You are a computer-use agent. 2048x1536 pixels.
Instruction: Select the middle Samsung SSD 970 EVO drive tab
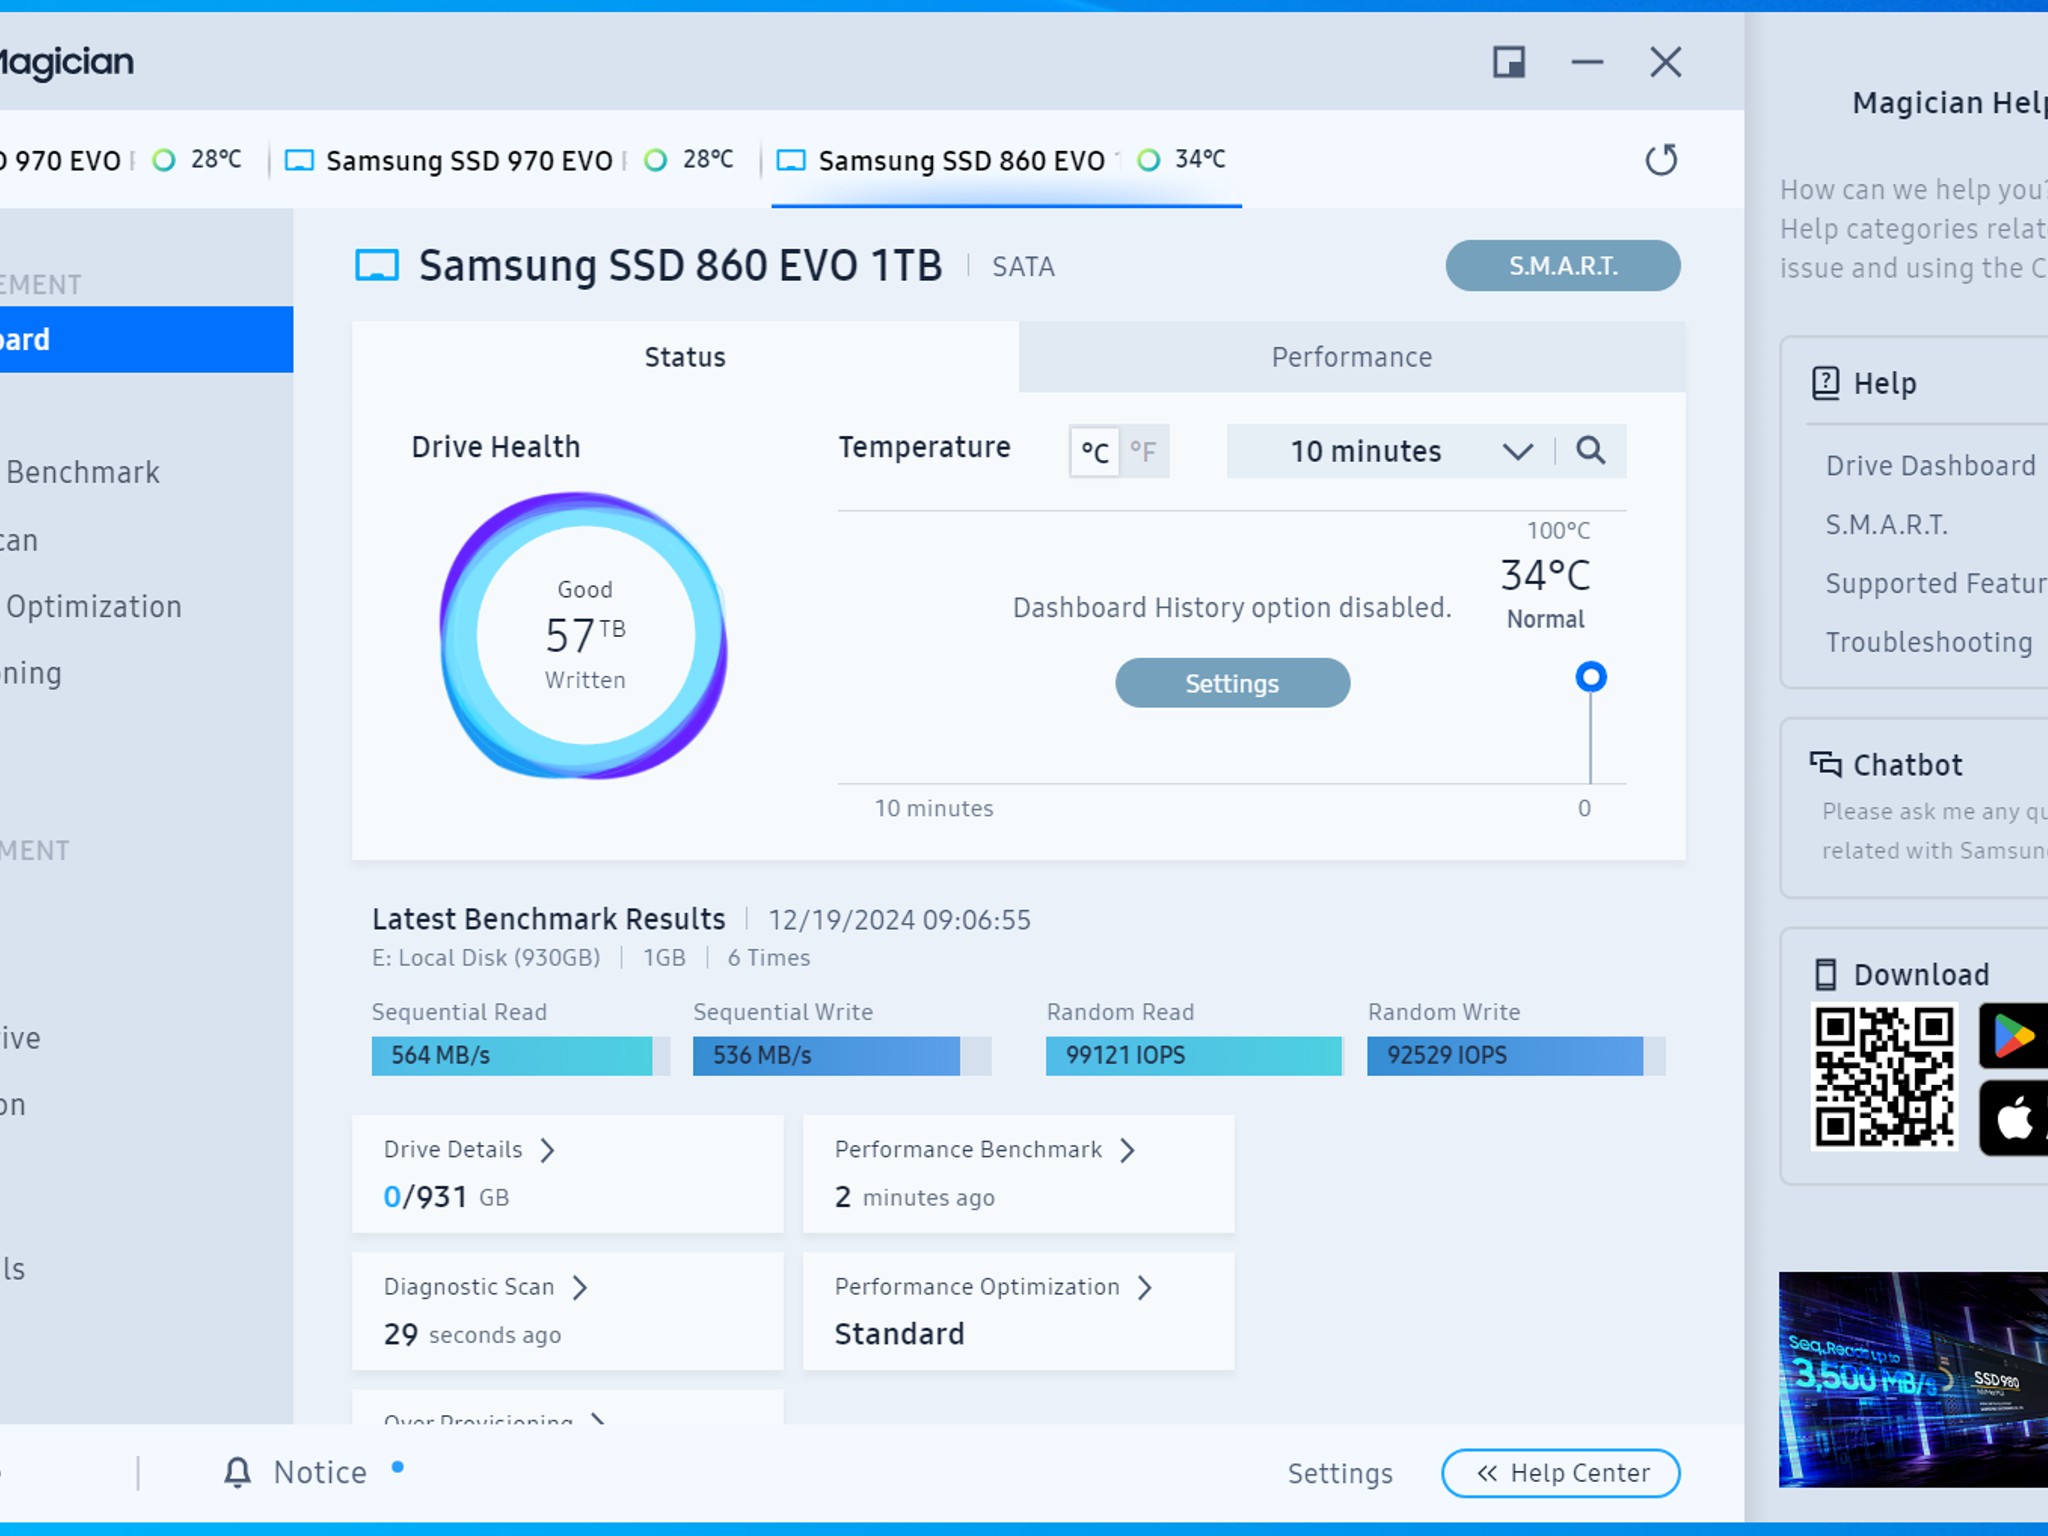click(x=514, y=160)
